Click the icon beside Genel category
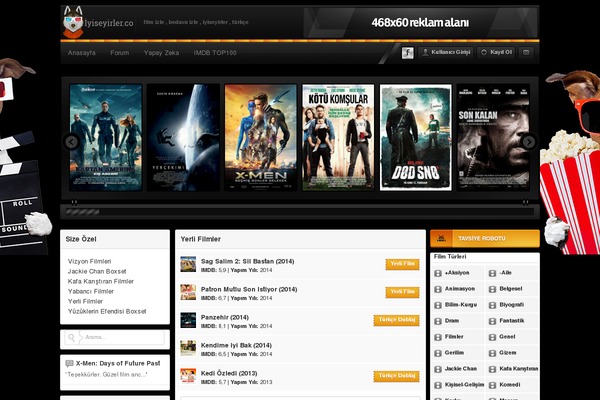 pyautogui.click(x=492, y=338)
